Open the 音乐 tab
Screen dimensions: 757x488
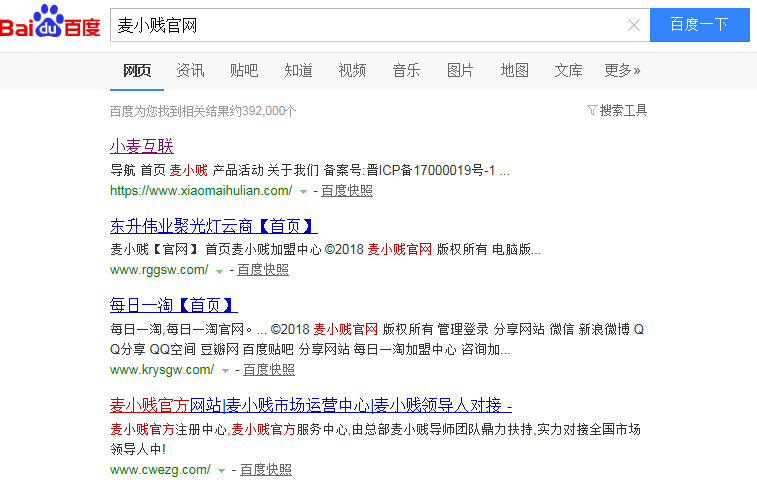[x=406, y=70]
